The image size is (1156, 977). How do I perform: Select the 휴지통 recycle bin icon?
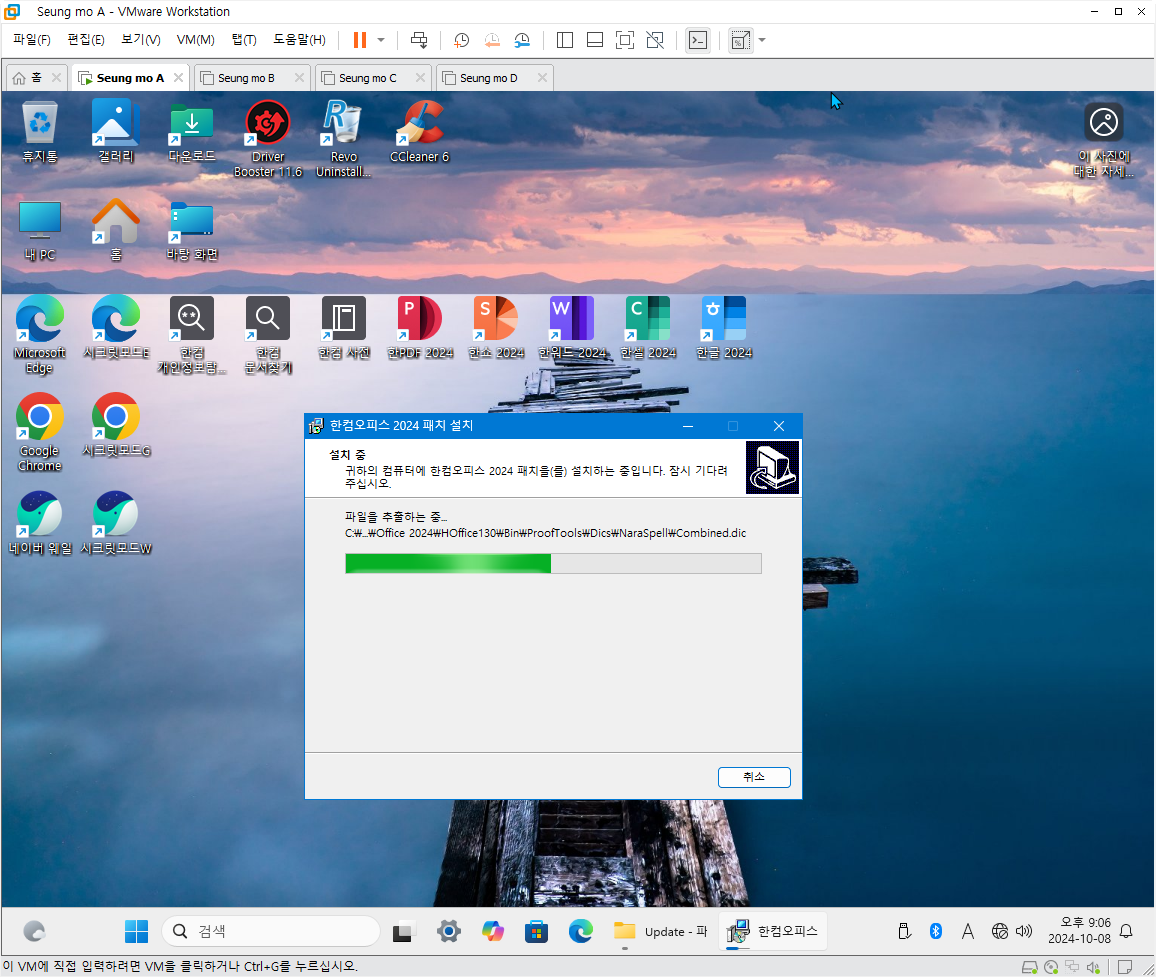40,132
